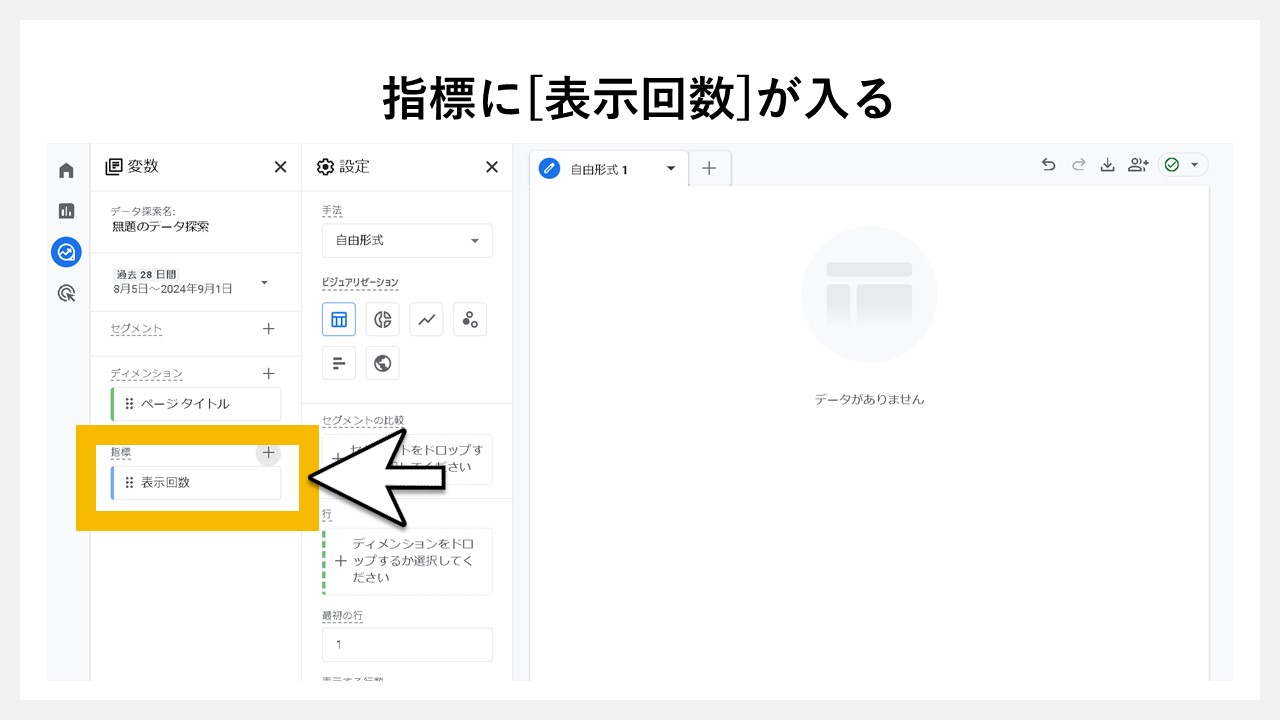Add a segment with the plus button
The image size is (1280, 720).
(x=268, y=328)
